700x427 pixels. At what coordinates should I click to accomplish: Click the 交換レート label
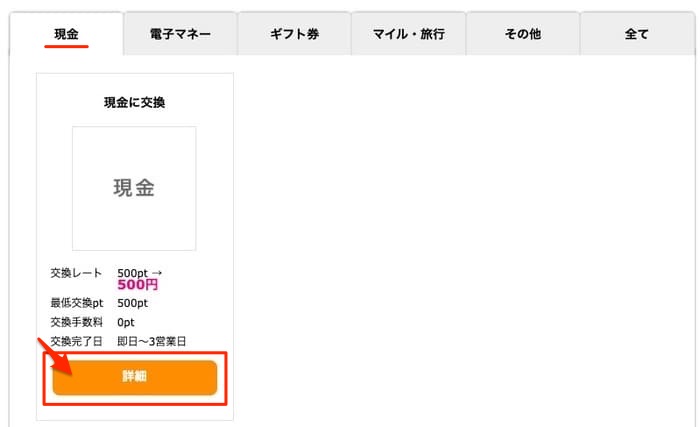click(x=76, y=273)
